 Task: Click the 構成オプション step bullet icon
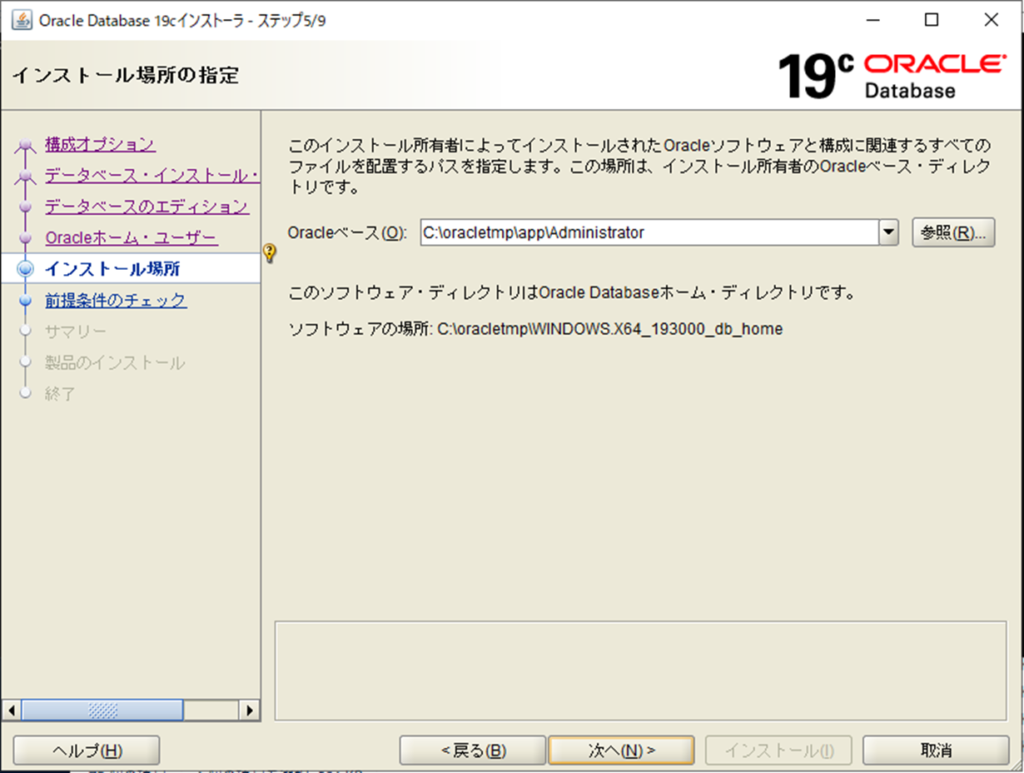point(26,146)
